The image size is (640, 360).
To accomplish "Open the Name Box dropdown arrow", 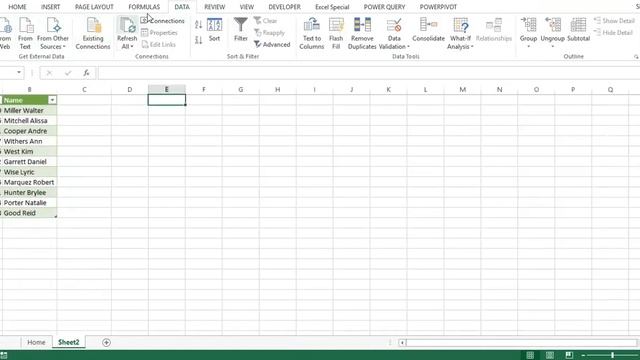I will (19, 73).
